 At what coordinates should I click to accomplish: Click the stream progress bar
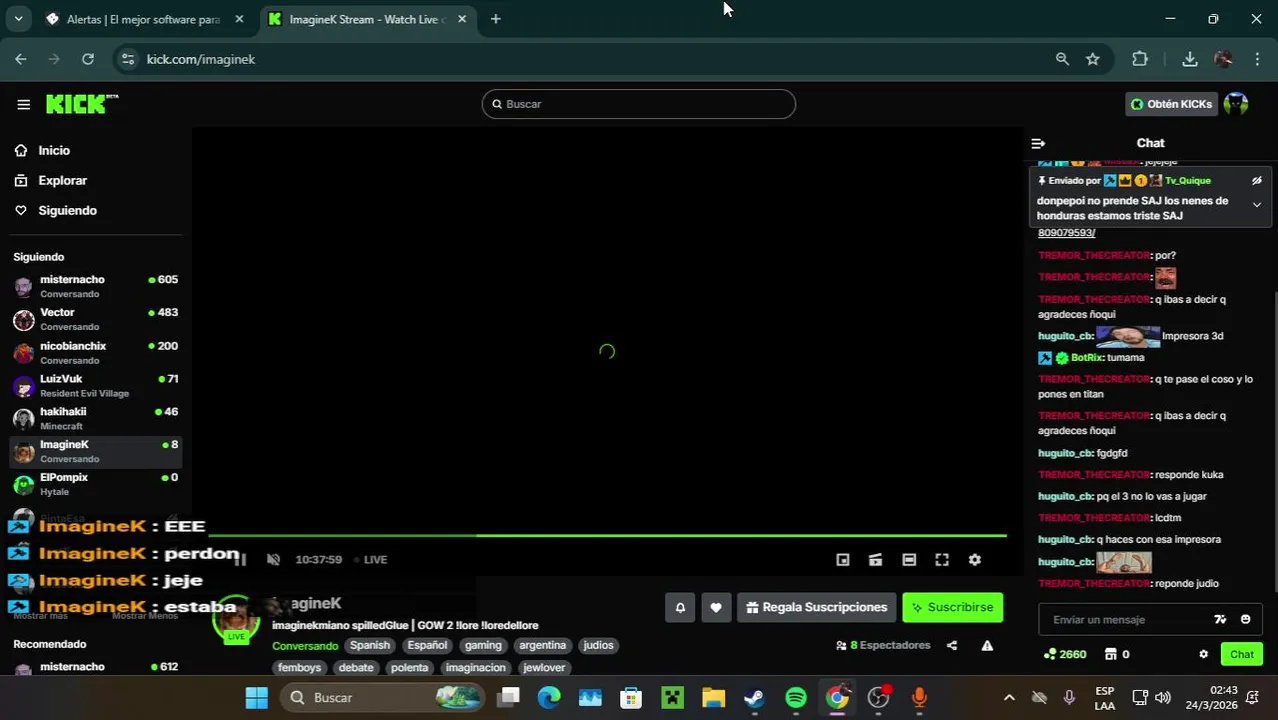(x=607, y=536)
